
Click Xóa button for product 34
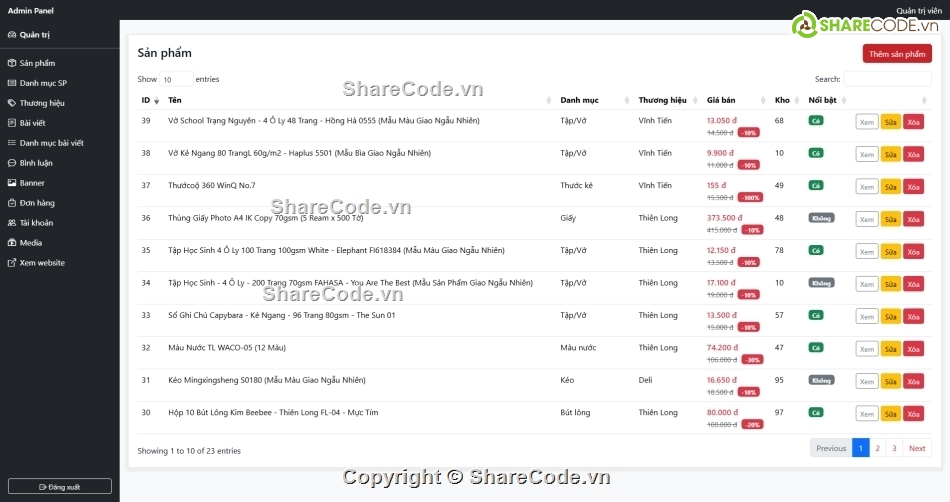click(914, 285)
